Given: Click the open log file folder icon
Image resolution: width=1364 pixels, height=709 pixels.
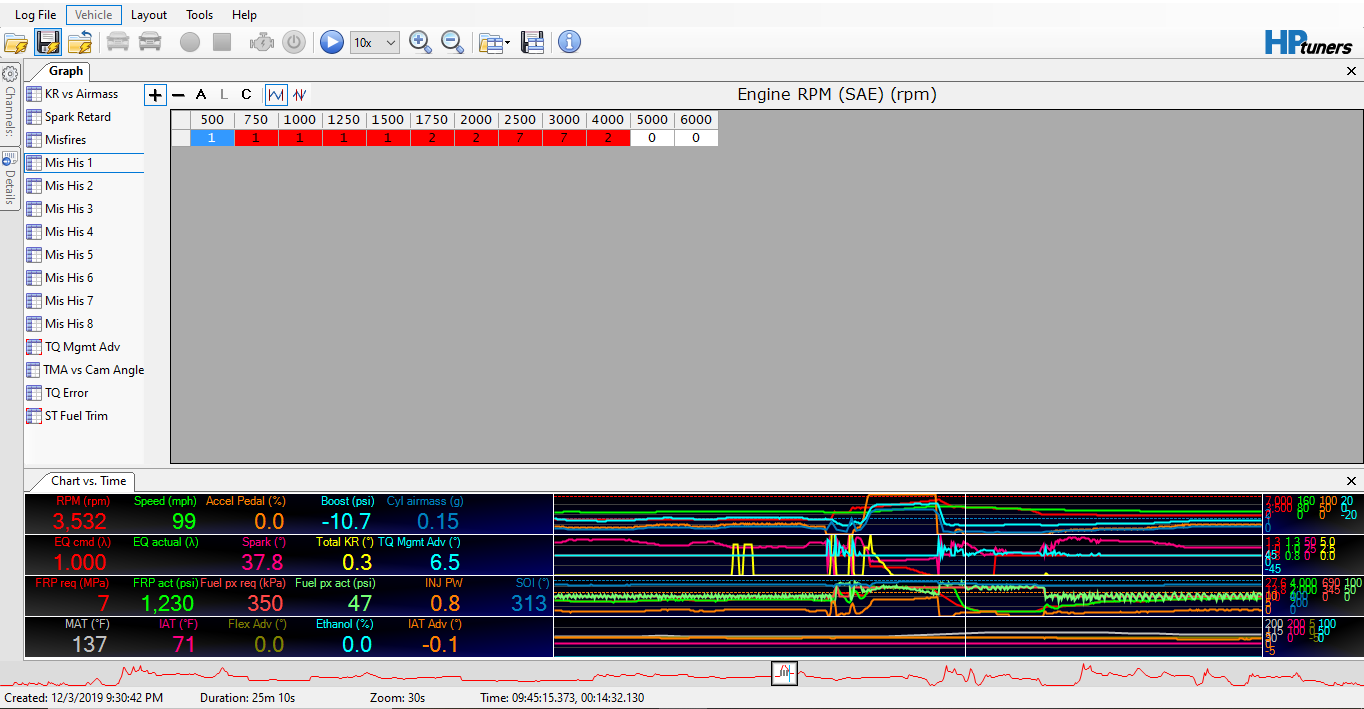Looking at the screenshot, I should click(x=16, y=42).
